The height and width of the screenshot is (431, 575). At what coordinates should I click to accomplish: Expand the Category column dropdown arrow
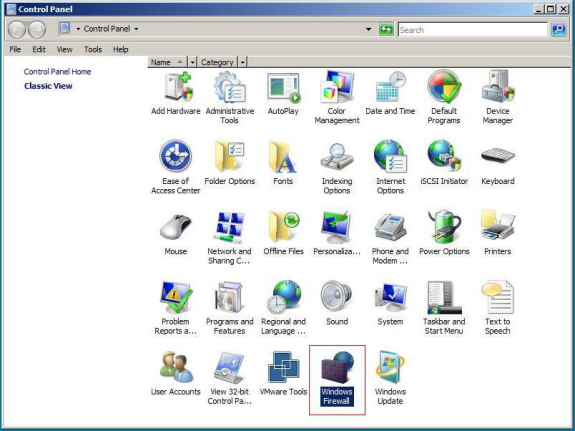click(243, 62)
